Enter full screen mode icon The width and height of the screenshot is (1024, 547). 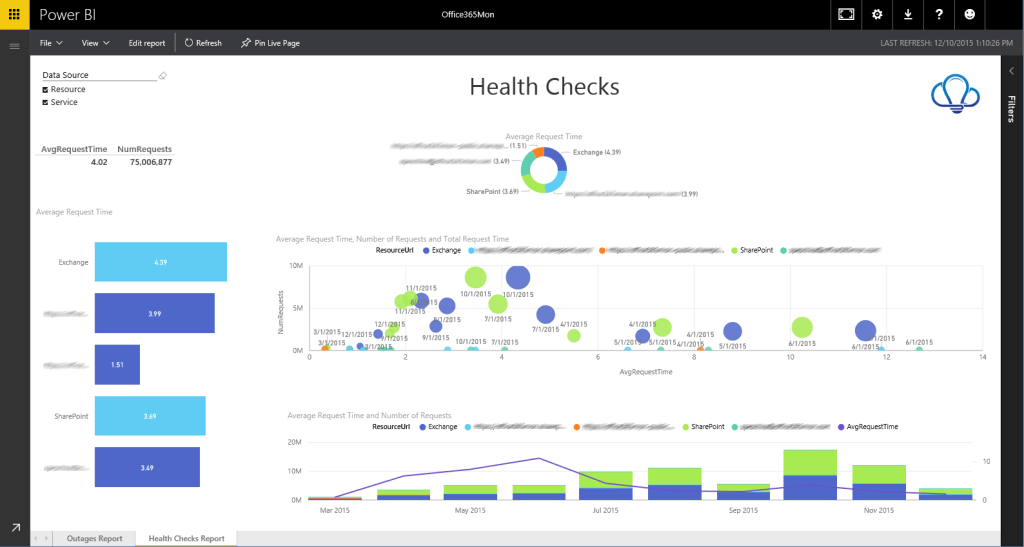pyautogui.click(x=846, y=14)
